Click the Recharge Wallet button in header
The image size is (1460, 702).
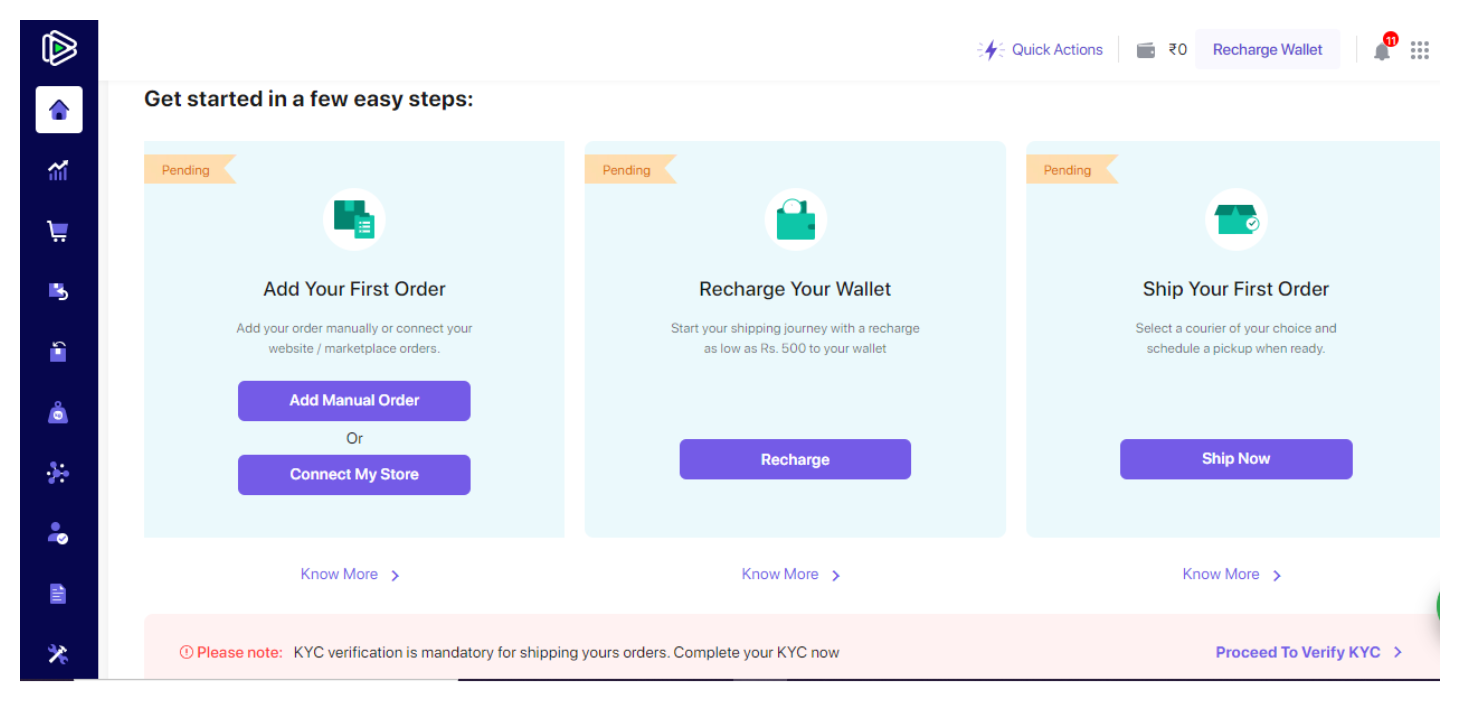[x=1267, y=50]
